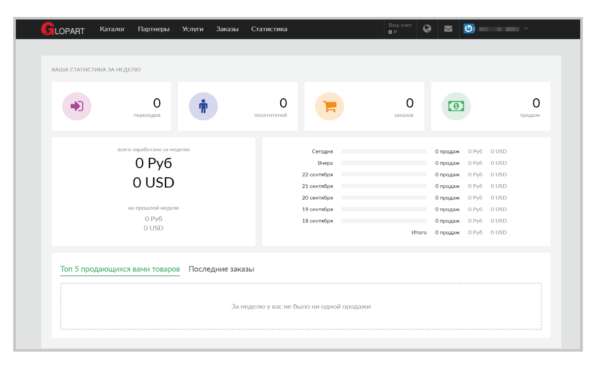This screenshot has width=600, height=367.
Task: Open the Ваш счет account balance
Action: 400,29
